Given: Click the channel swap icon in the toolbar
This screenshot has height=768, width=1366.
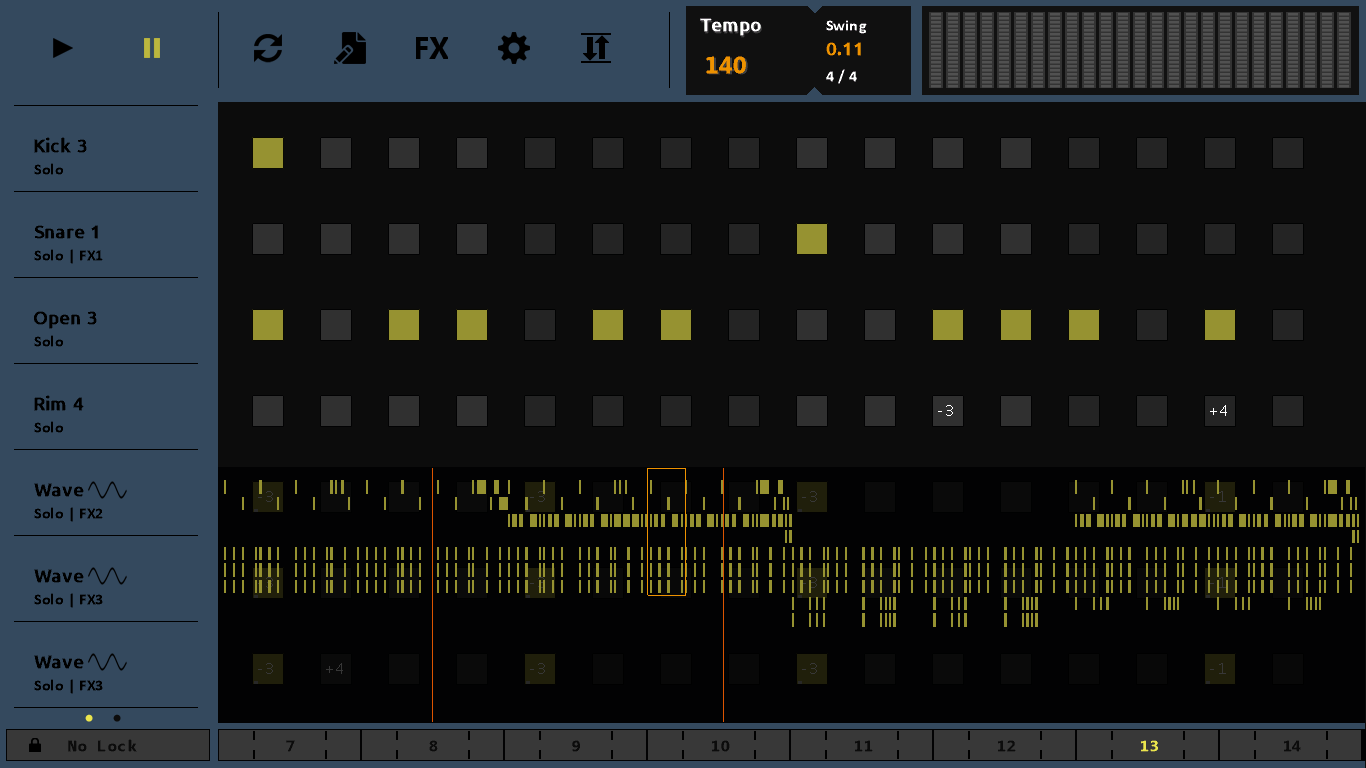Looking at the screenshot, I should click(595, 48).
